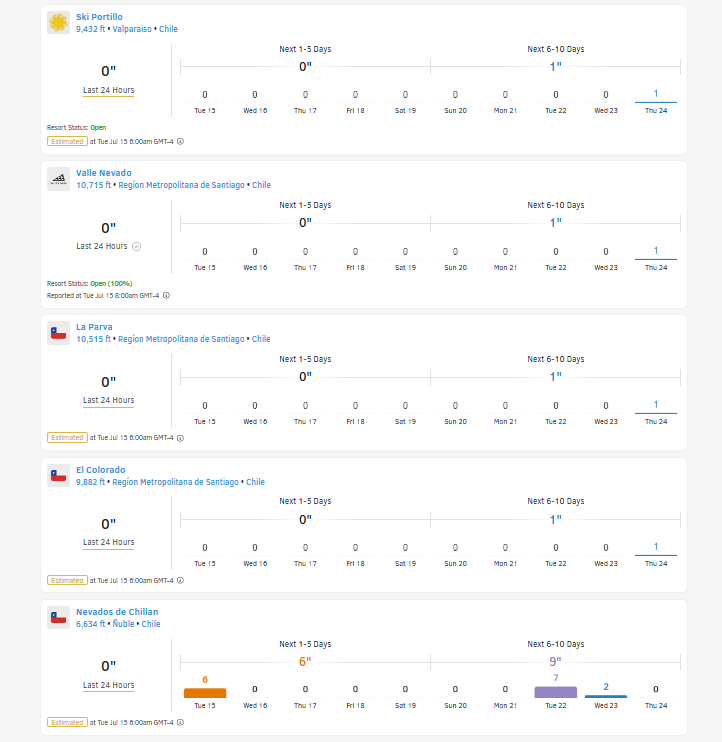Open the Valle Nevado resort logo
This screenshot has width=722, height=742.
[x=59, y=179]
